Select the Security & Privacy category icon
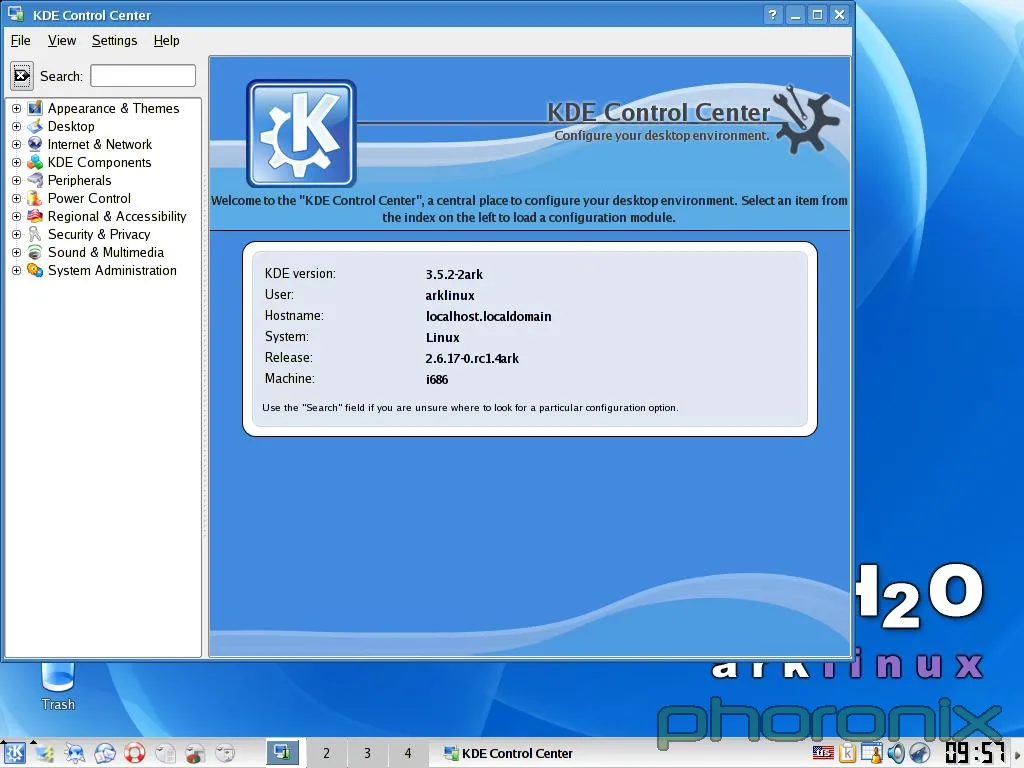The width and height of the screenshot is (1024, 768). point(35,234)
